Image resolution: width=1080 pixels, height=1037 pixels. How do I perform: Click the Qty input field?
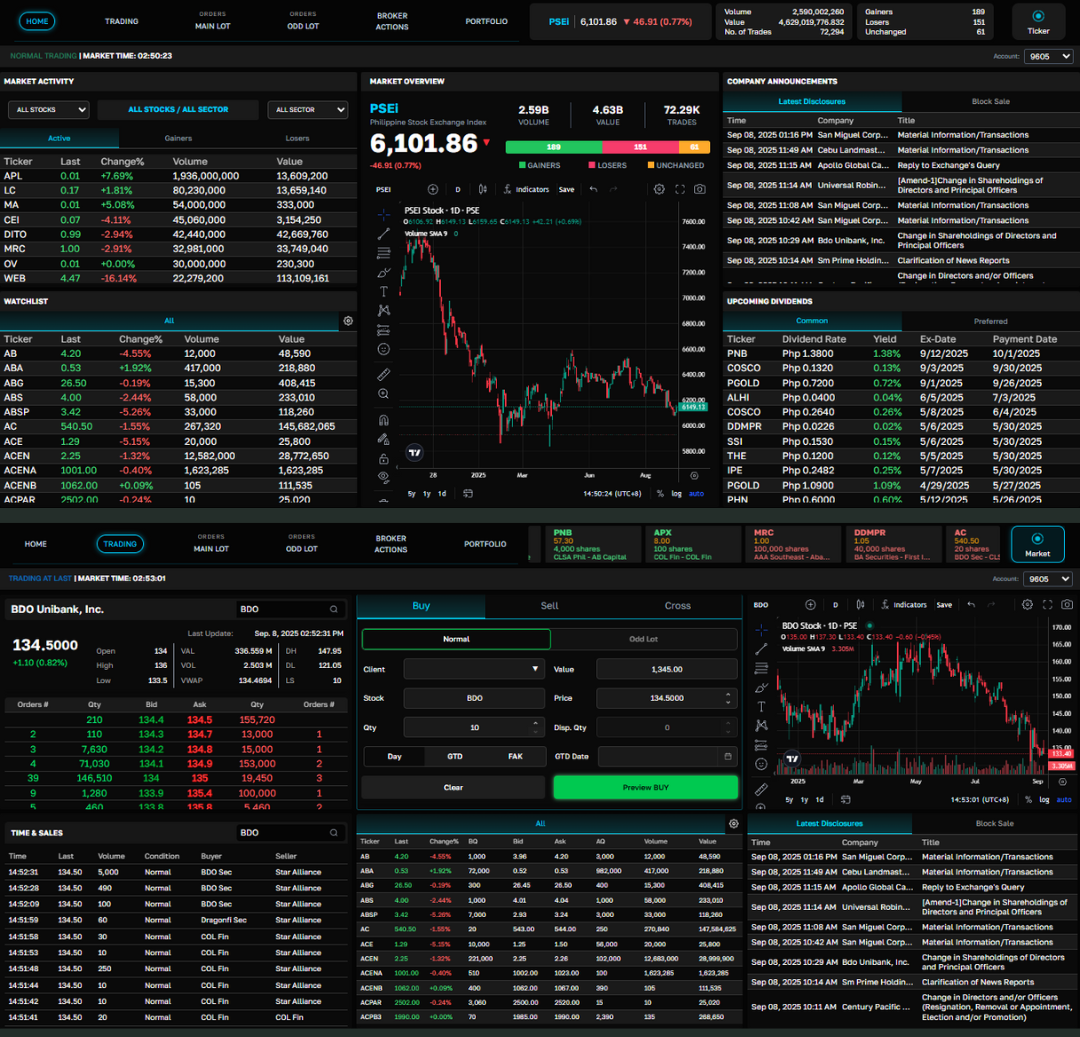[465, 728]
